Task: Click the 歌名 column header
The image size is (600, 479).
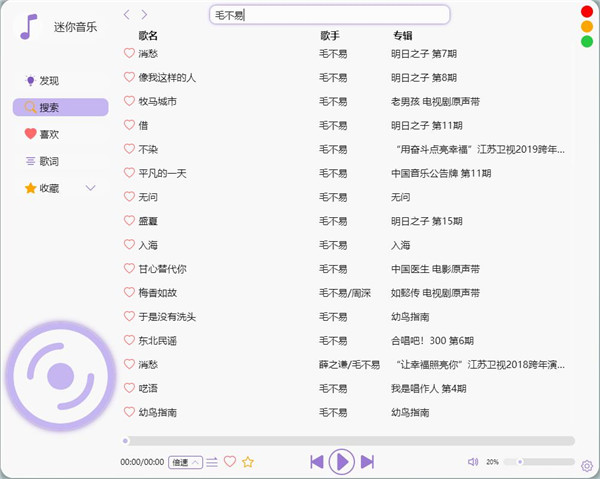Action: (x=148, y=36)
